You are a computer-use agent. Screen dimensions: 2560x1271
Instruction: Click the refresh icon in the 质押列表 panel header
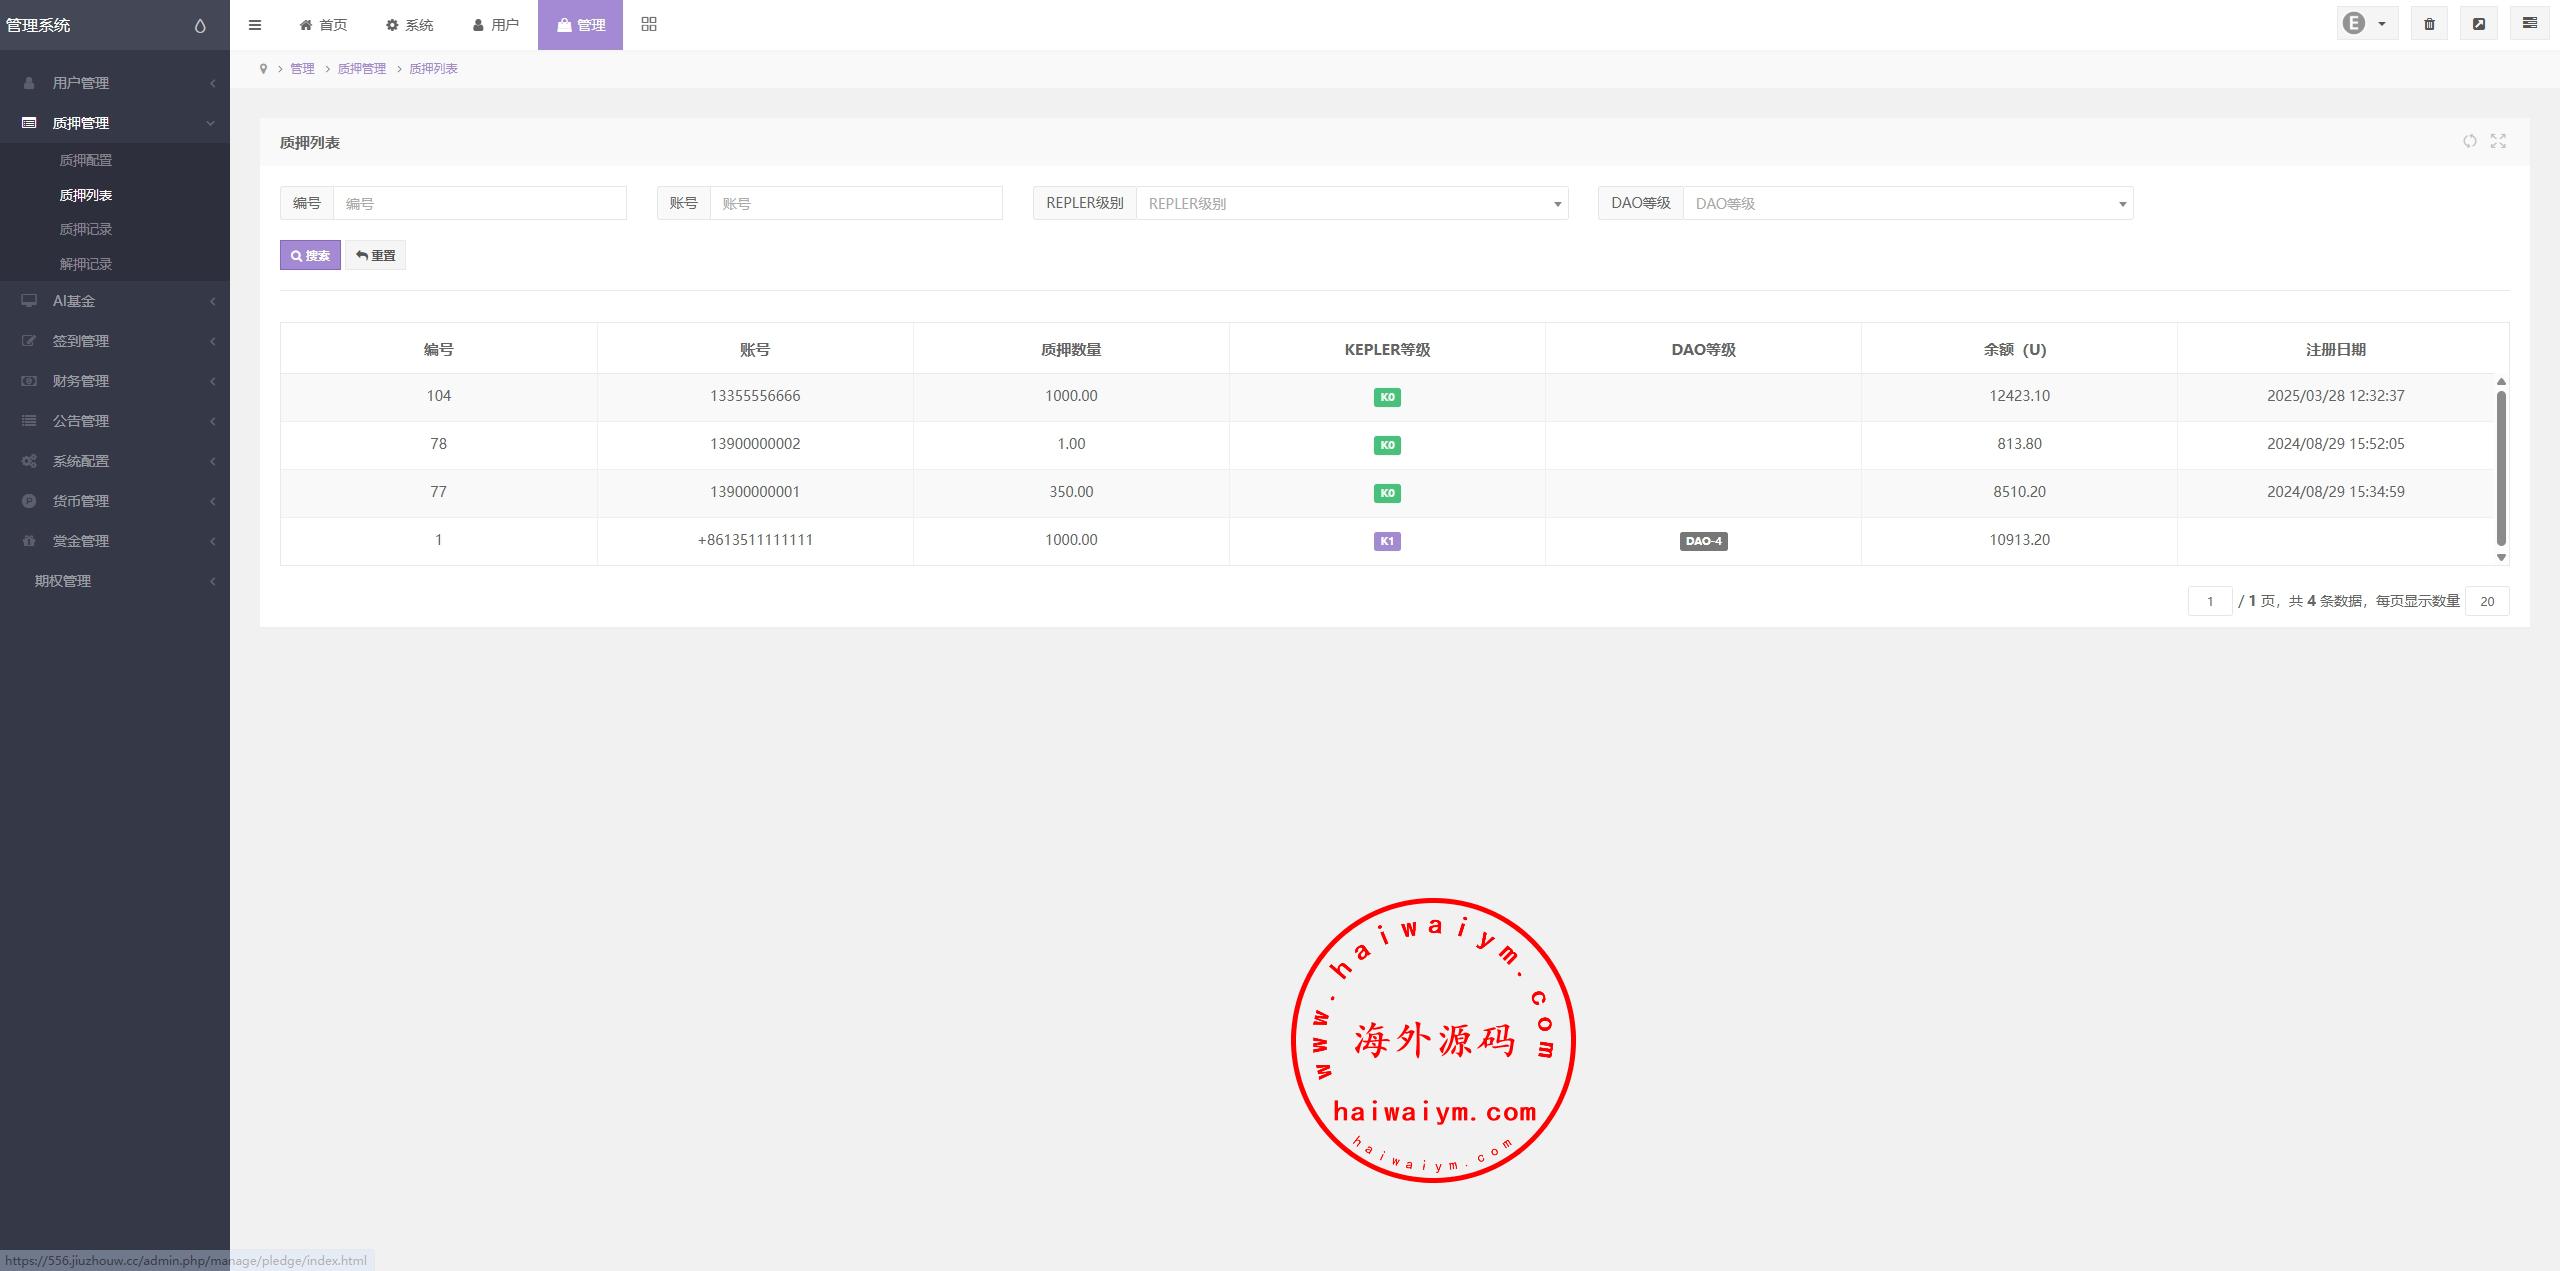(2470, 141)
